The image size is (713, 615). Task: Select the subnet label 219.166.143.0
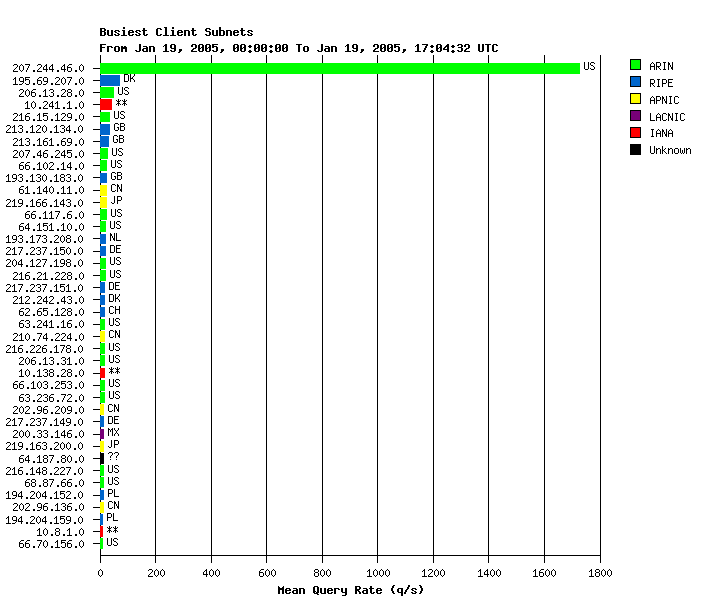point(45,202)
